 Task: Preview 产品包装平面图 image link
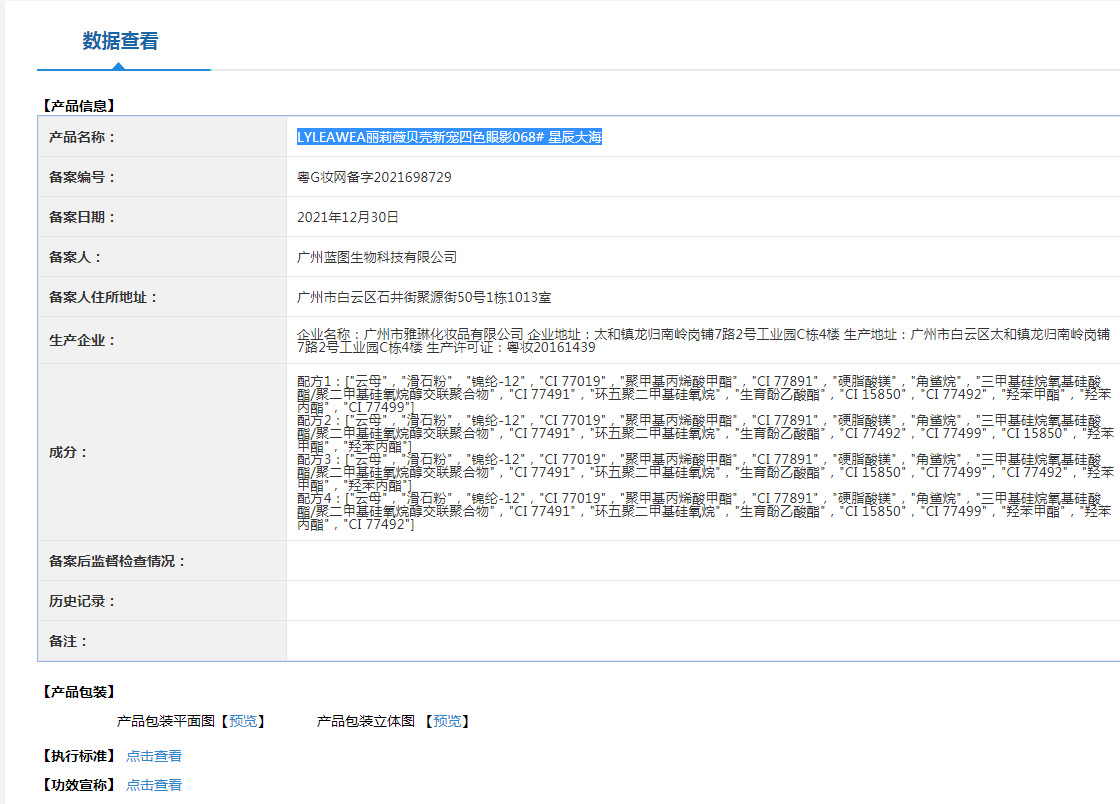(243, 721)
